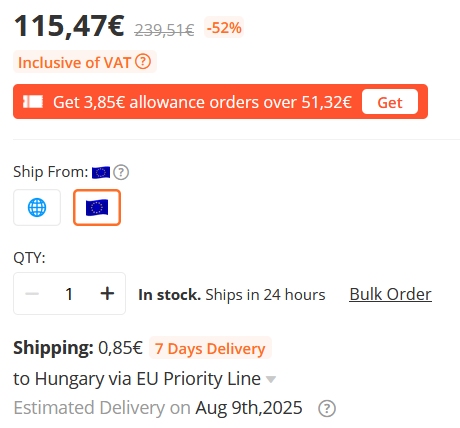Click the -52% discount badge

point(224,27)
